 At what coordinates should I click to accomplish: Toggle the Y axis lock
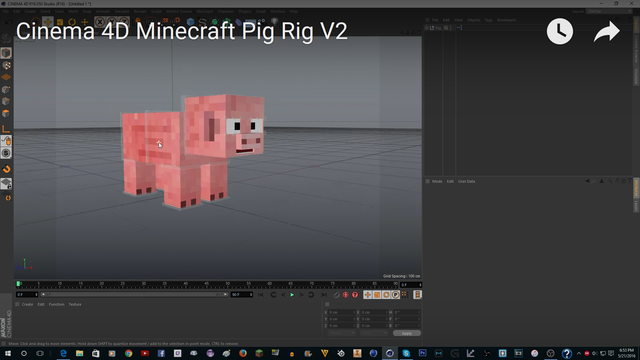point(112,22)
